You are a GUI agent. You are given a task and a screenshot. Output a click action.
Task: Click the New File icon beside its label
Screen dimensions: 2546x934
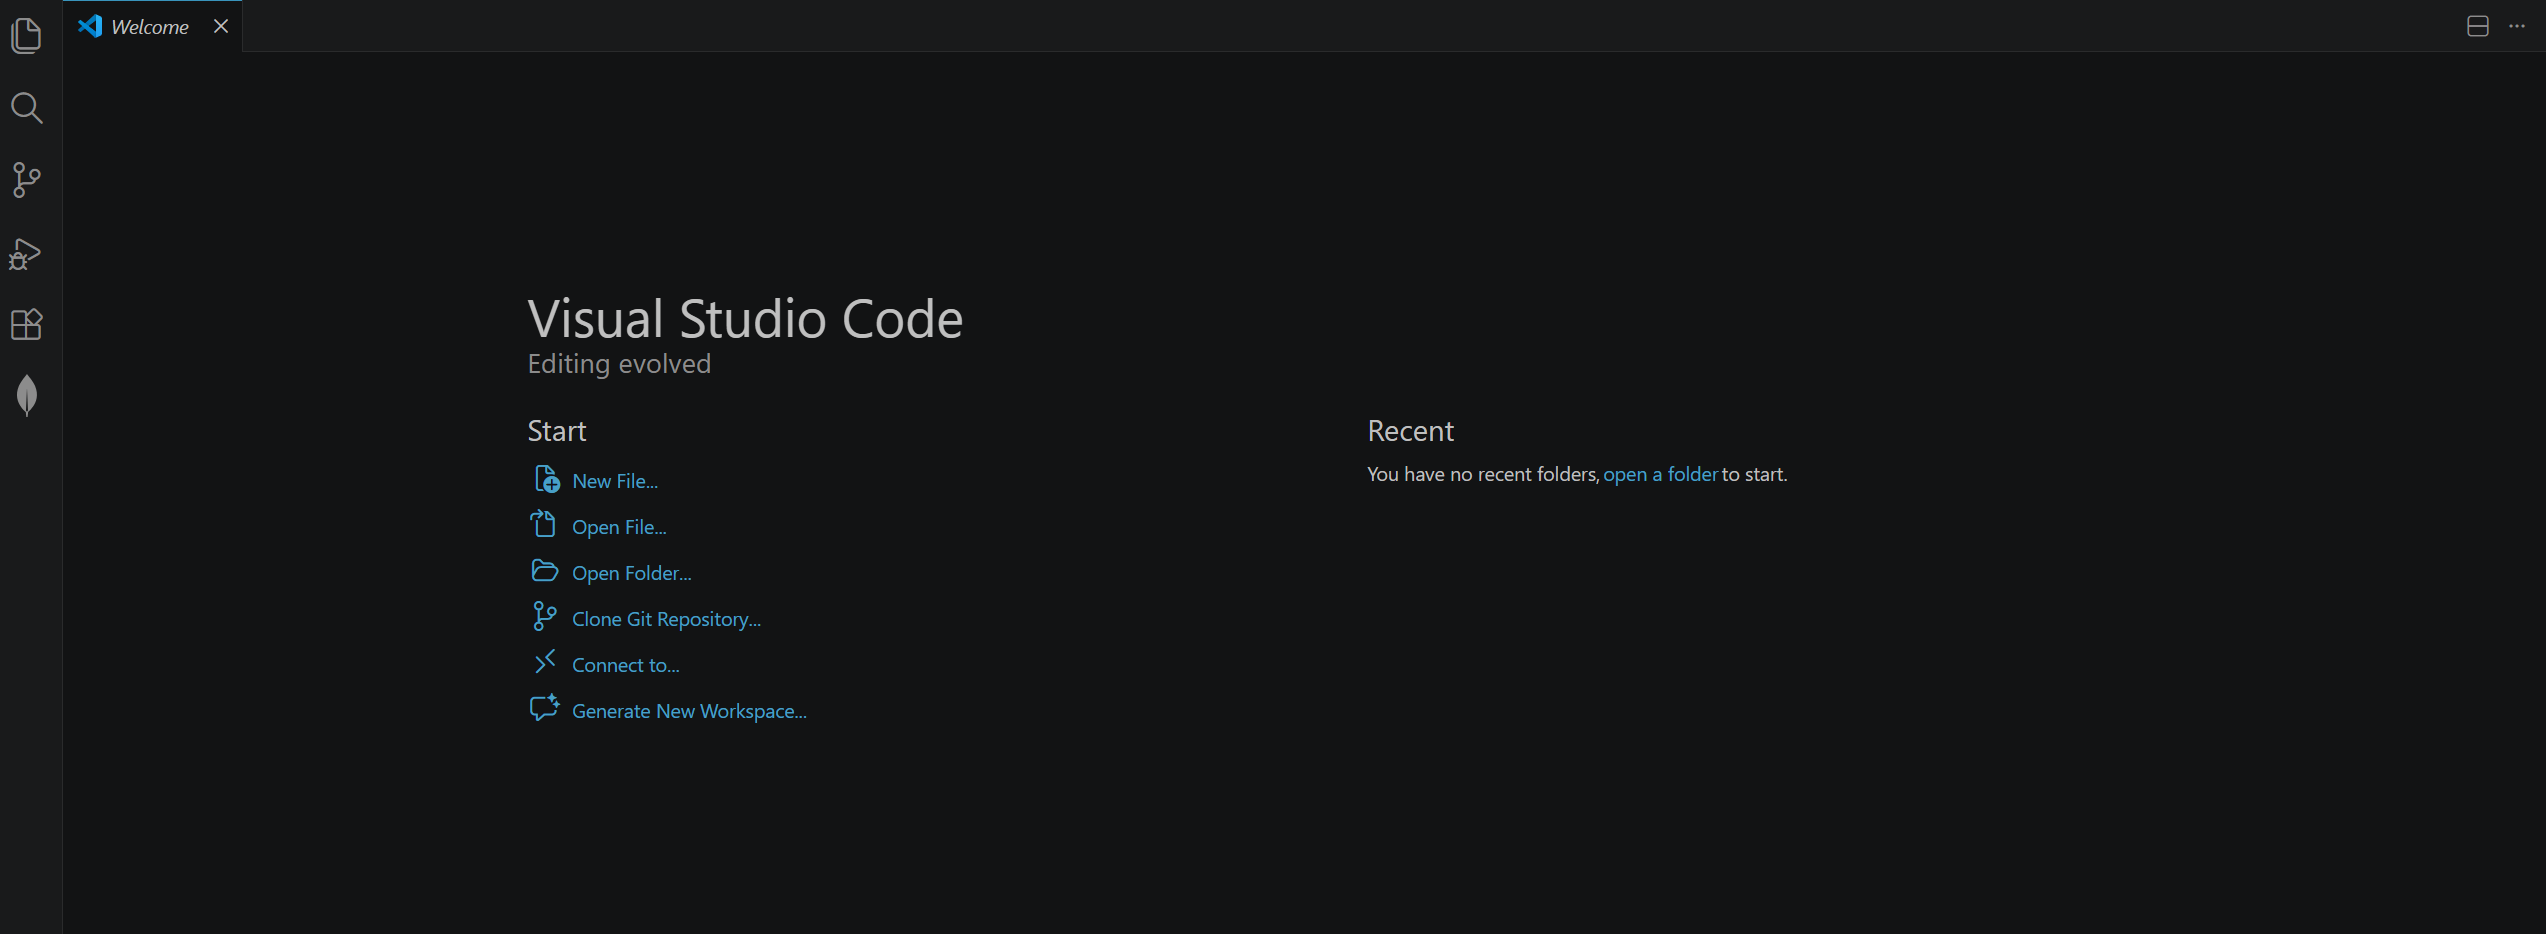pos(546,479)
